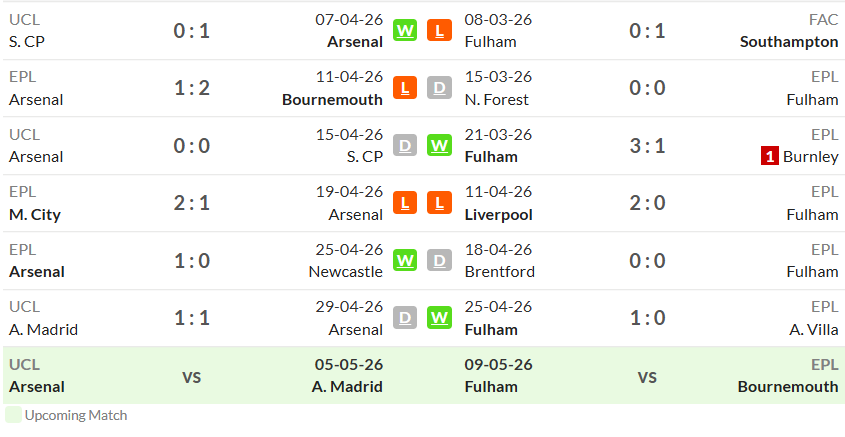The image size is (845, 437).
Task: Click the gray D badge beside N. Forest
Action: [x=439, y=88]
